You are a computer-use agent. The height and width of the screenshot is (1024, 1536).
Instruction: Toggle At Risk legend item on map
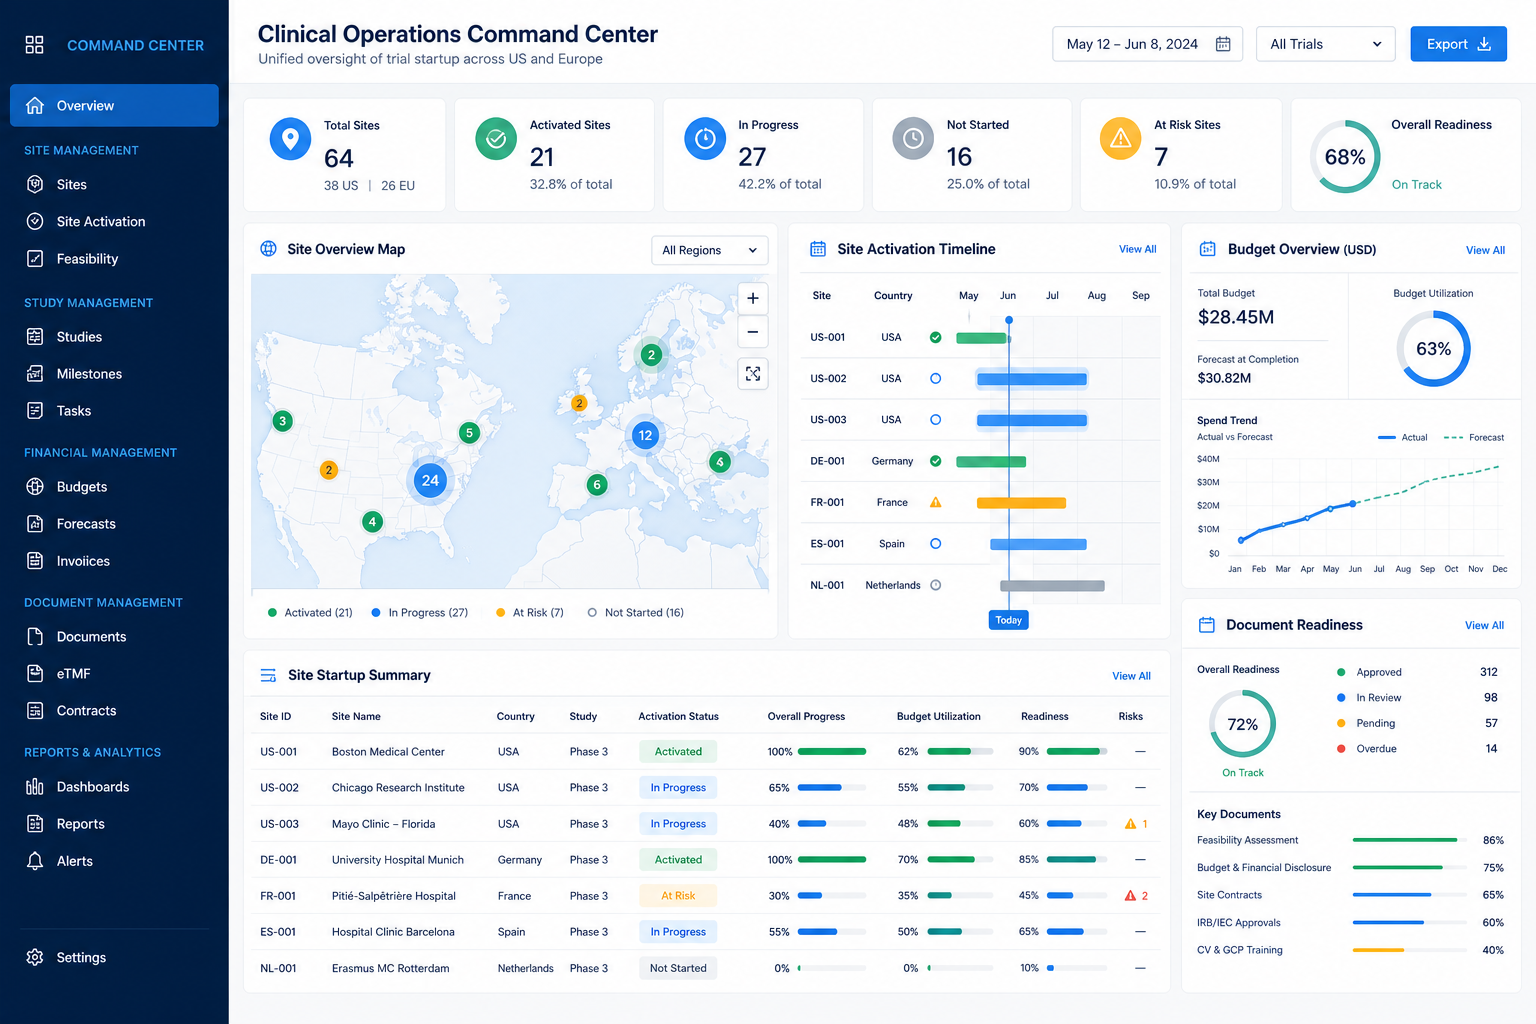(530, 613)
